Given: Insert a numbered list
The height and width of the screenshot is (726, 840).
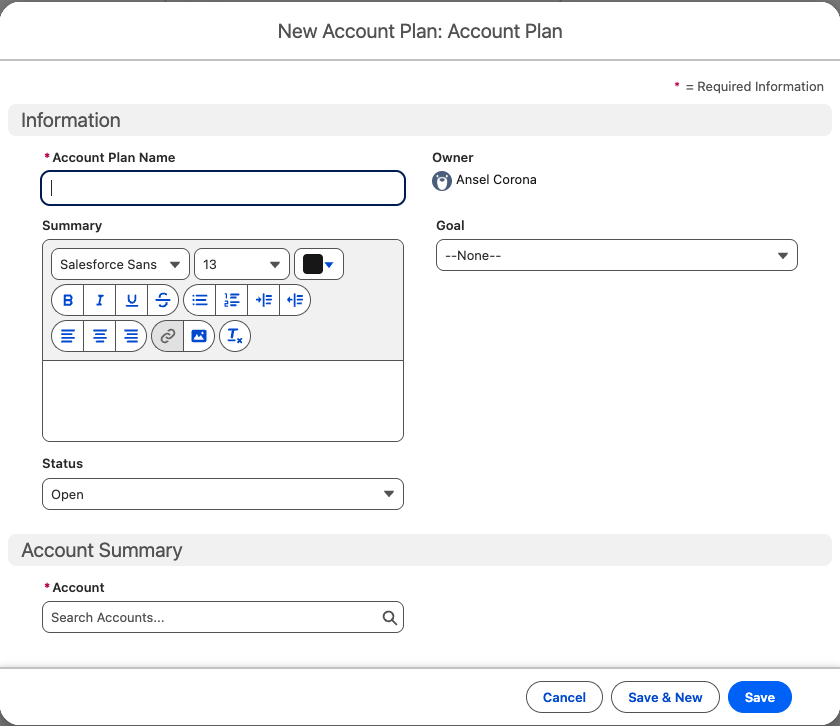Looking at the screenshot, I should [x=231, y=300].
